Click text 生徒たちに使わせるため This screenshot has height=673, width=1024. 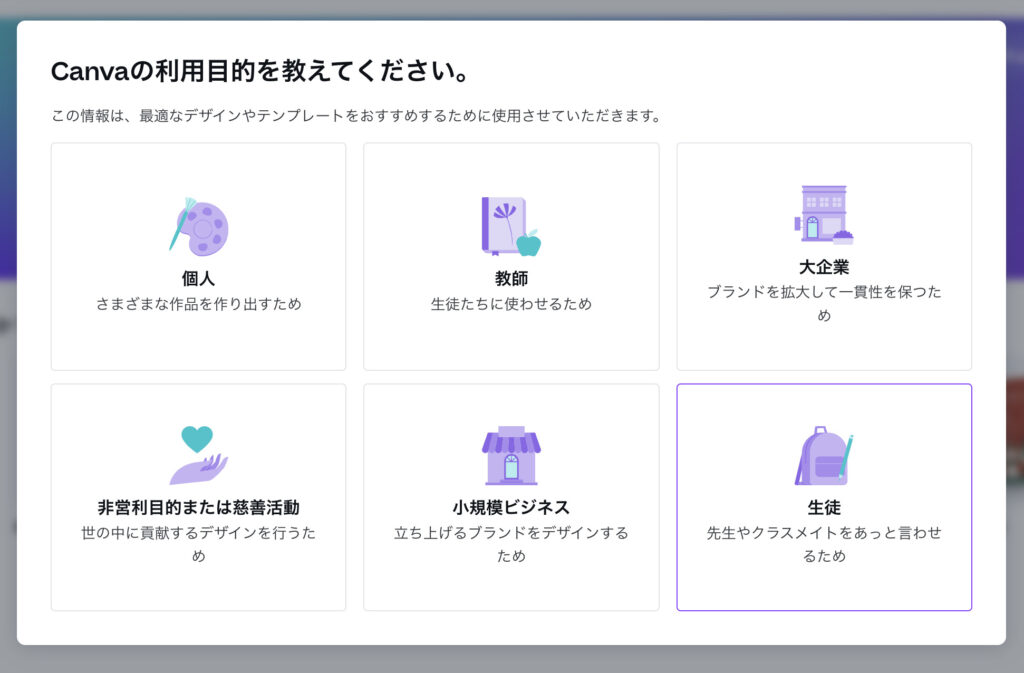(x=511, y=304)
